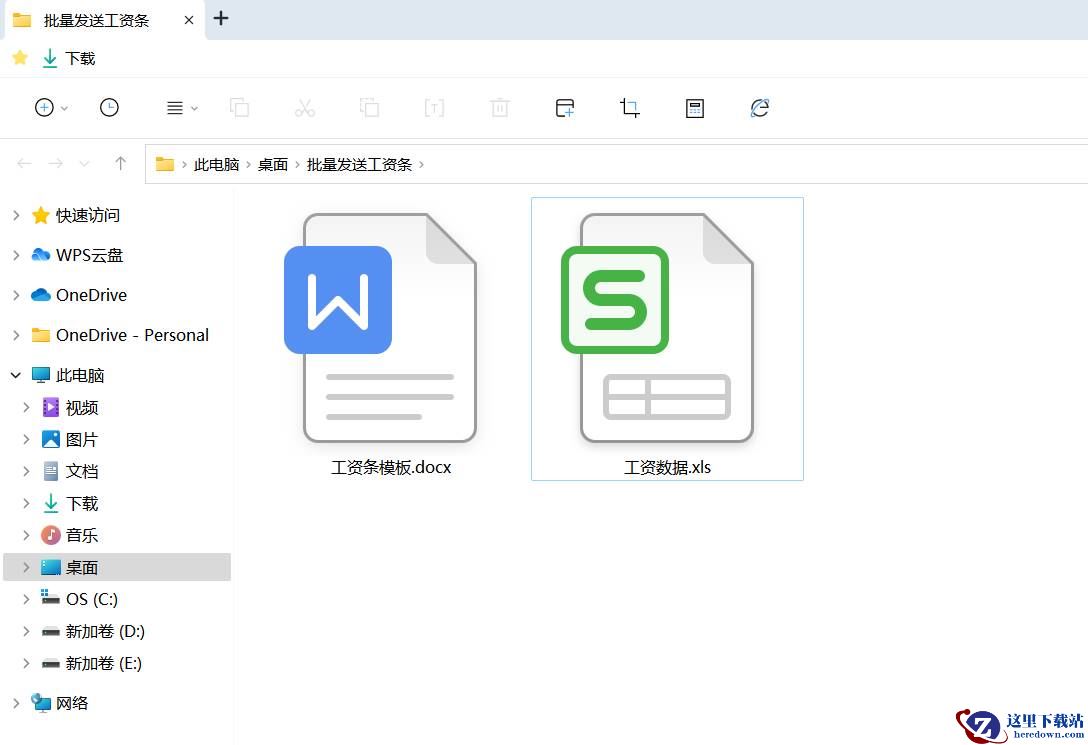Image resolution: width=1088 pixels, height=745 pixels.
Task: Select 快速访问 in the sidebar
Action: click(87, 216)
